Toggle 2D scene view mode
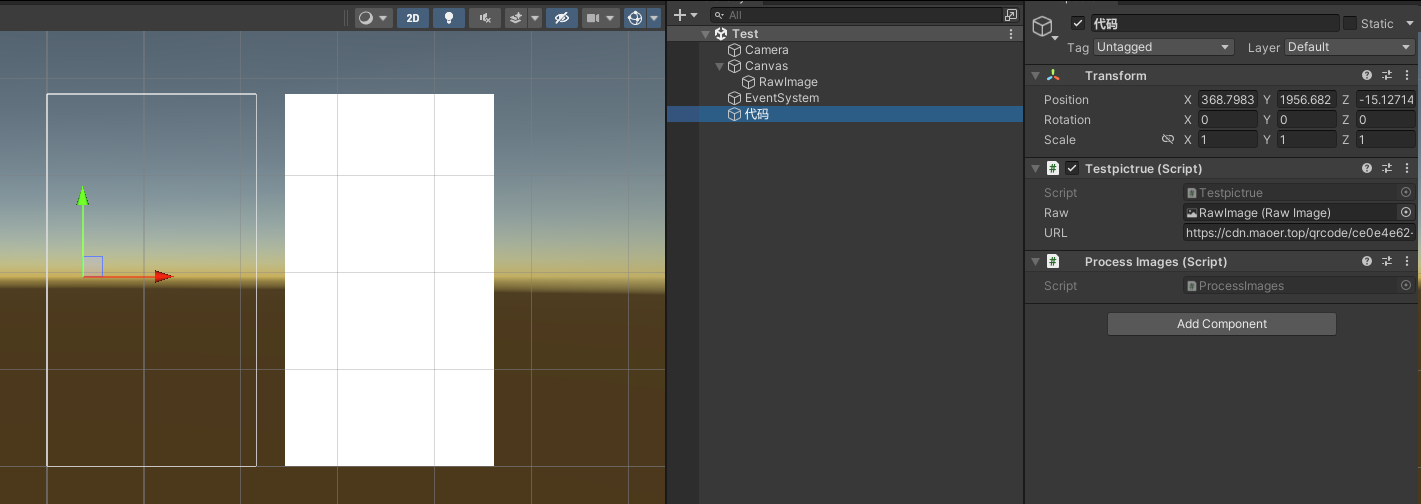 pyautogui.click(x=412, y=17)
